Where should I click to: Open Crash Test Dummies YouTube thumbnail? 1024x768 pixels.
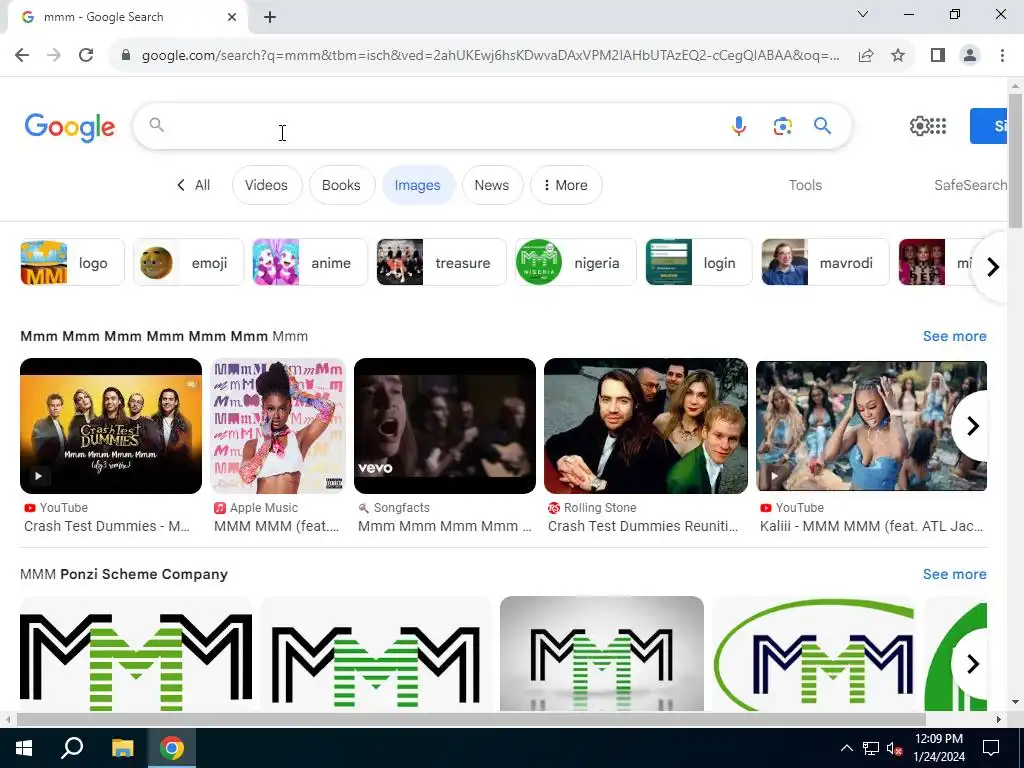(x=111, y=426)
